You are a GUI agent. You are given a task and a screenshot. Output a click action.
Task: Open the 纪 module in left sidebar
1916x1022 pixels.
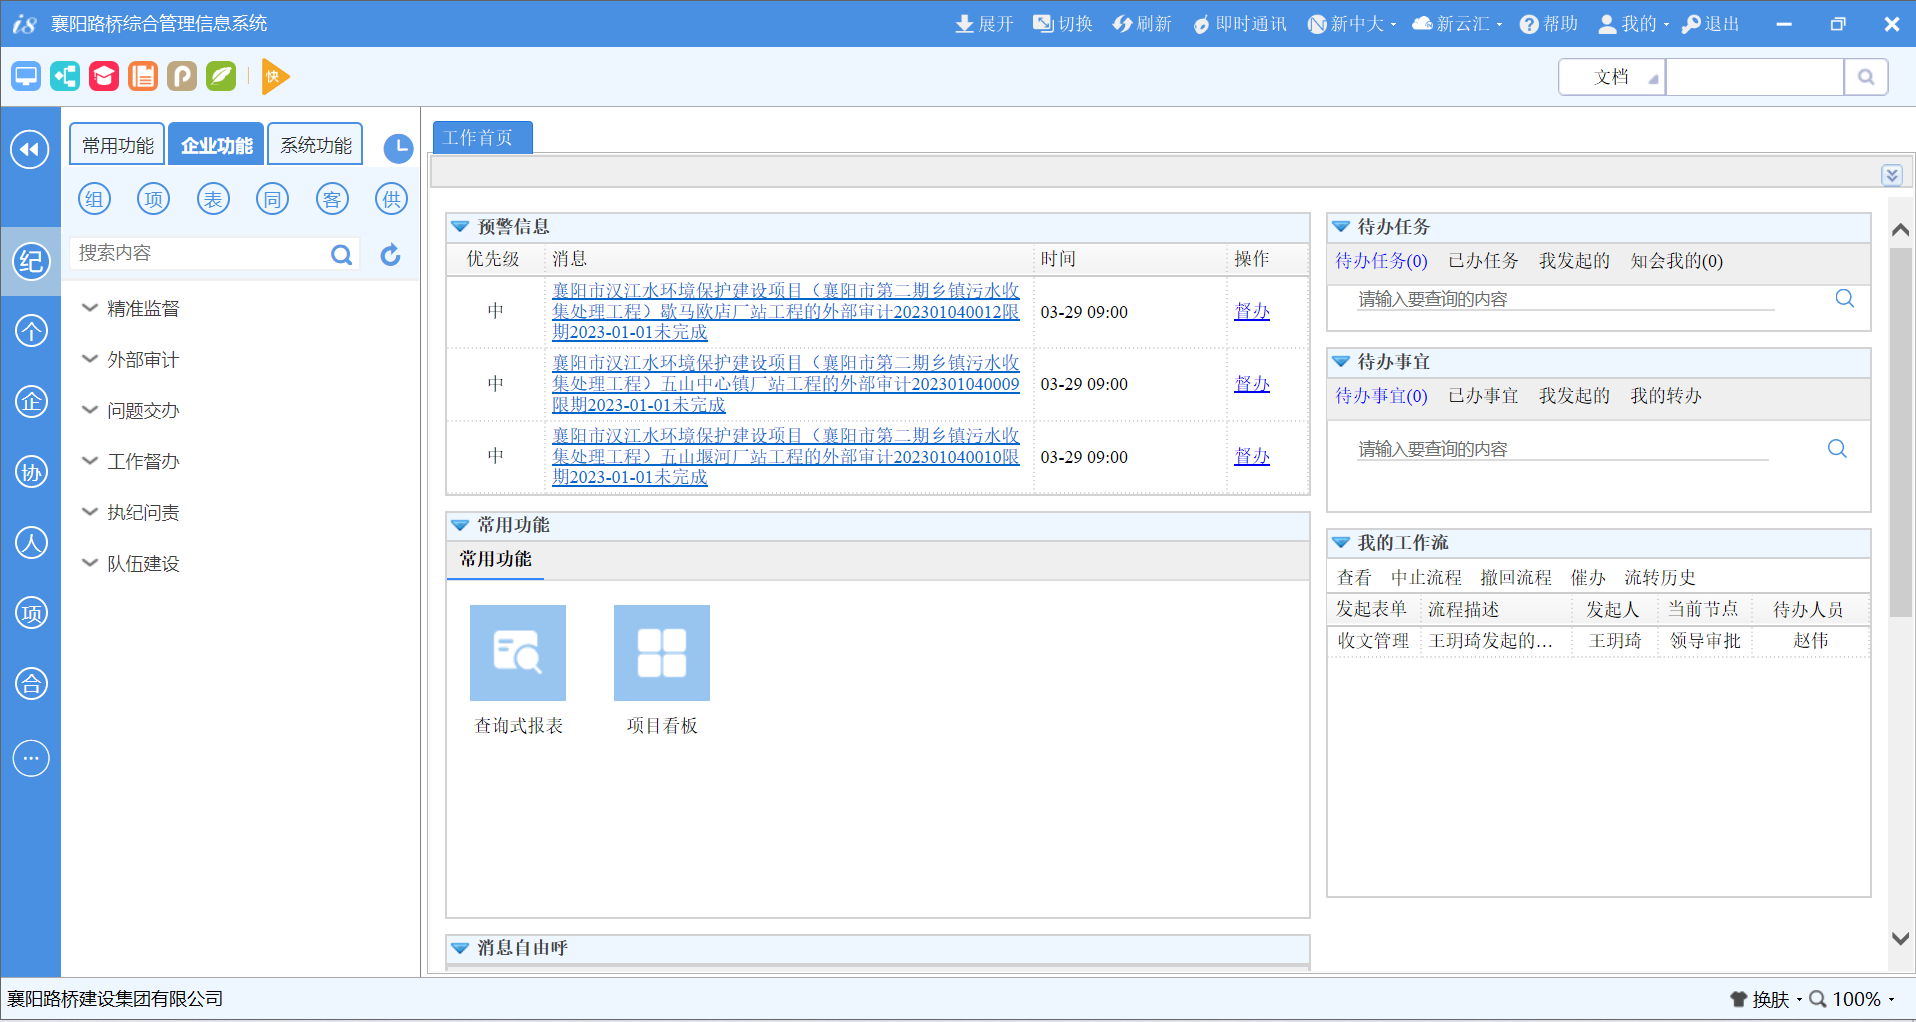point(31,262)
